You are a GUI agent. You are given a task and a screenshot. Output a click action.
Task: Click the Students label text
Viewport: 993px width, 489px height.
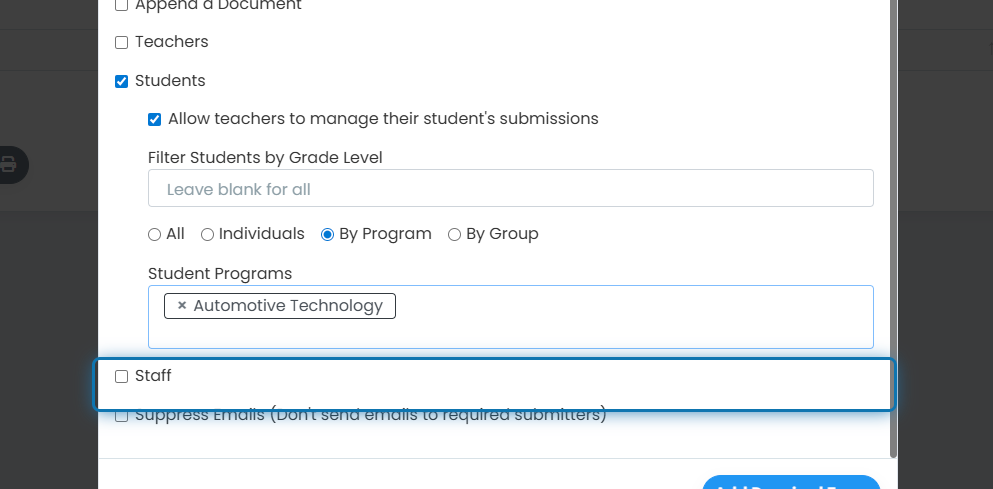170,81
